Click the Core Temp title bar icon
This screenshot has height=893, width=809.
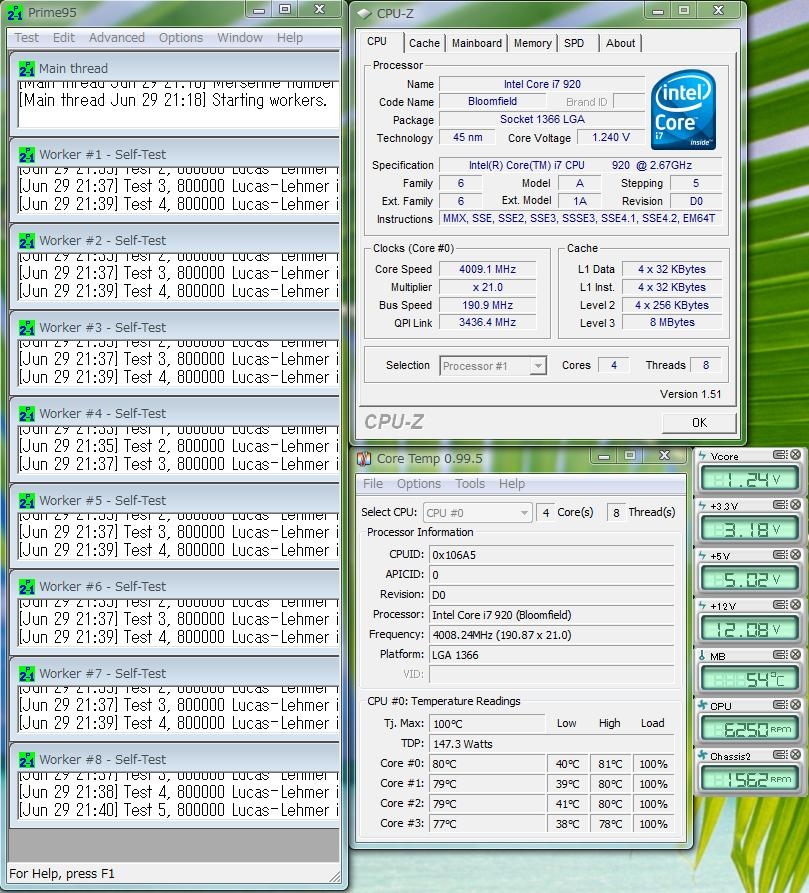(x=364, y=458)
